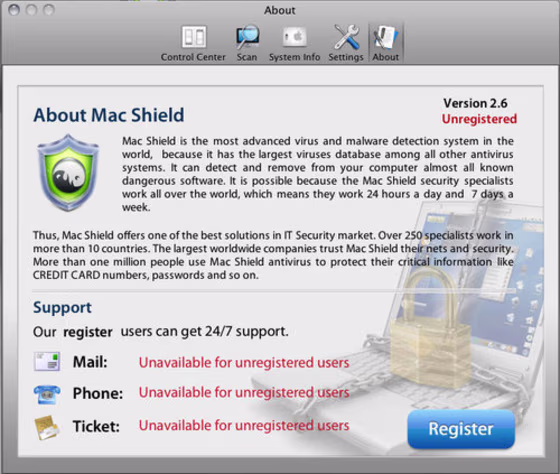Viewport: 560px width, 474px height.
Task: Click the window close button
Action: (14, 10)
